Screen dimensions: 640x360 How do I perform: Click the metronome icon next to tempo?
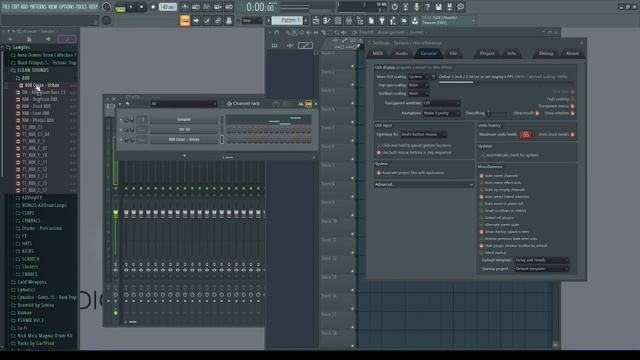tap(185, 7)
